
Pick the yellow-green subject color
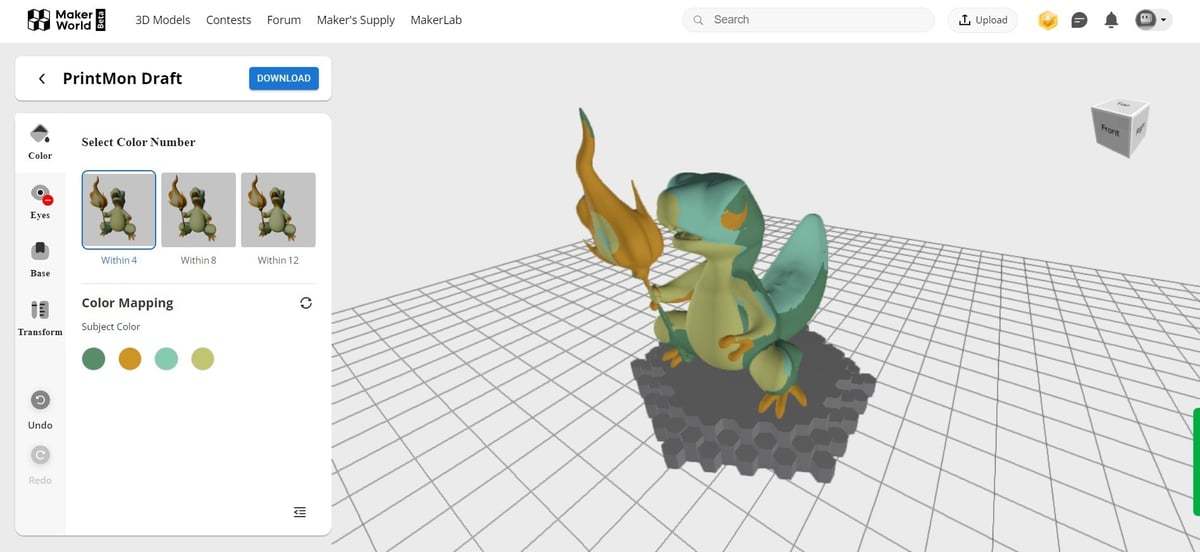point(203,359)
